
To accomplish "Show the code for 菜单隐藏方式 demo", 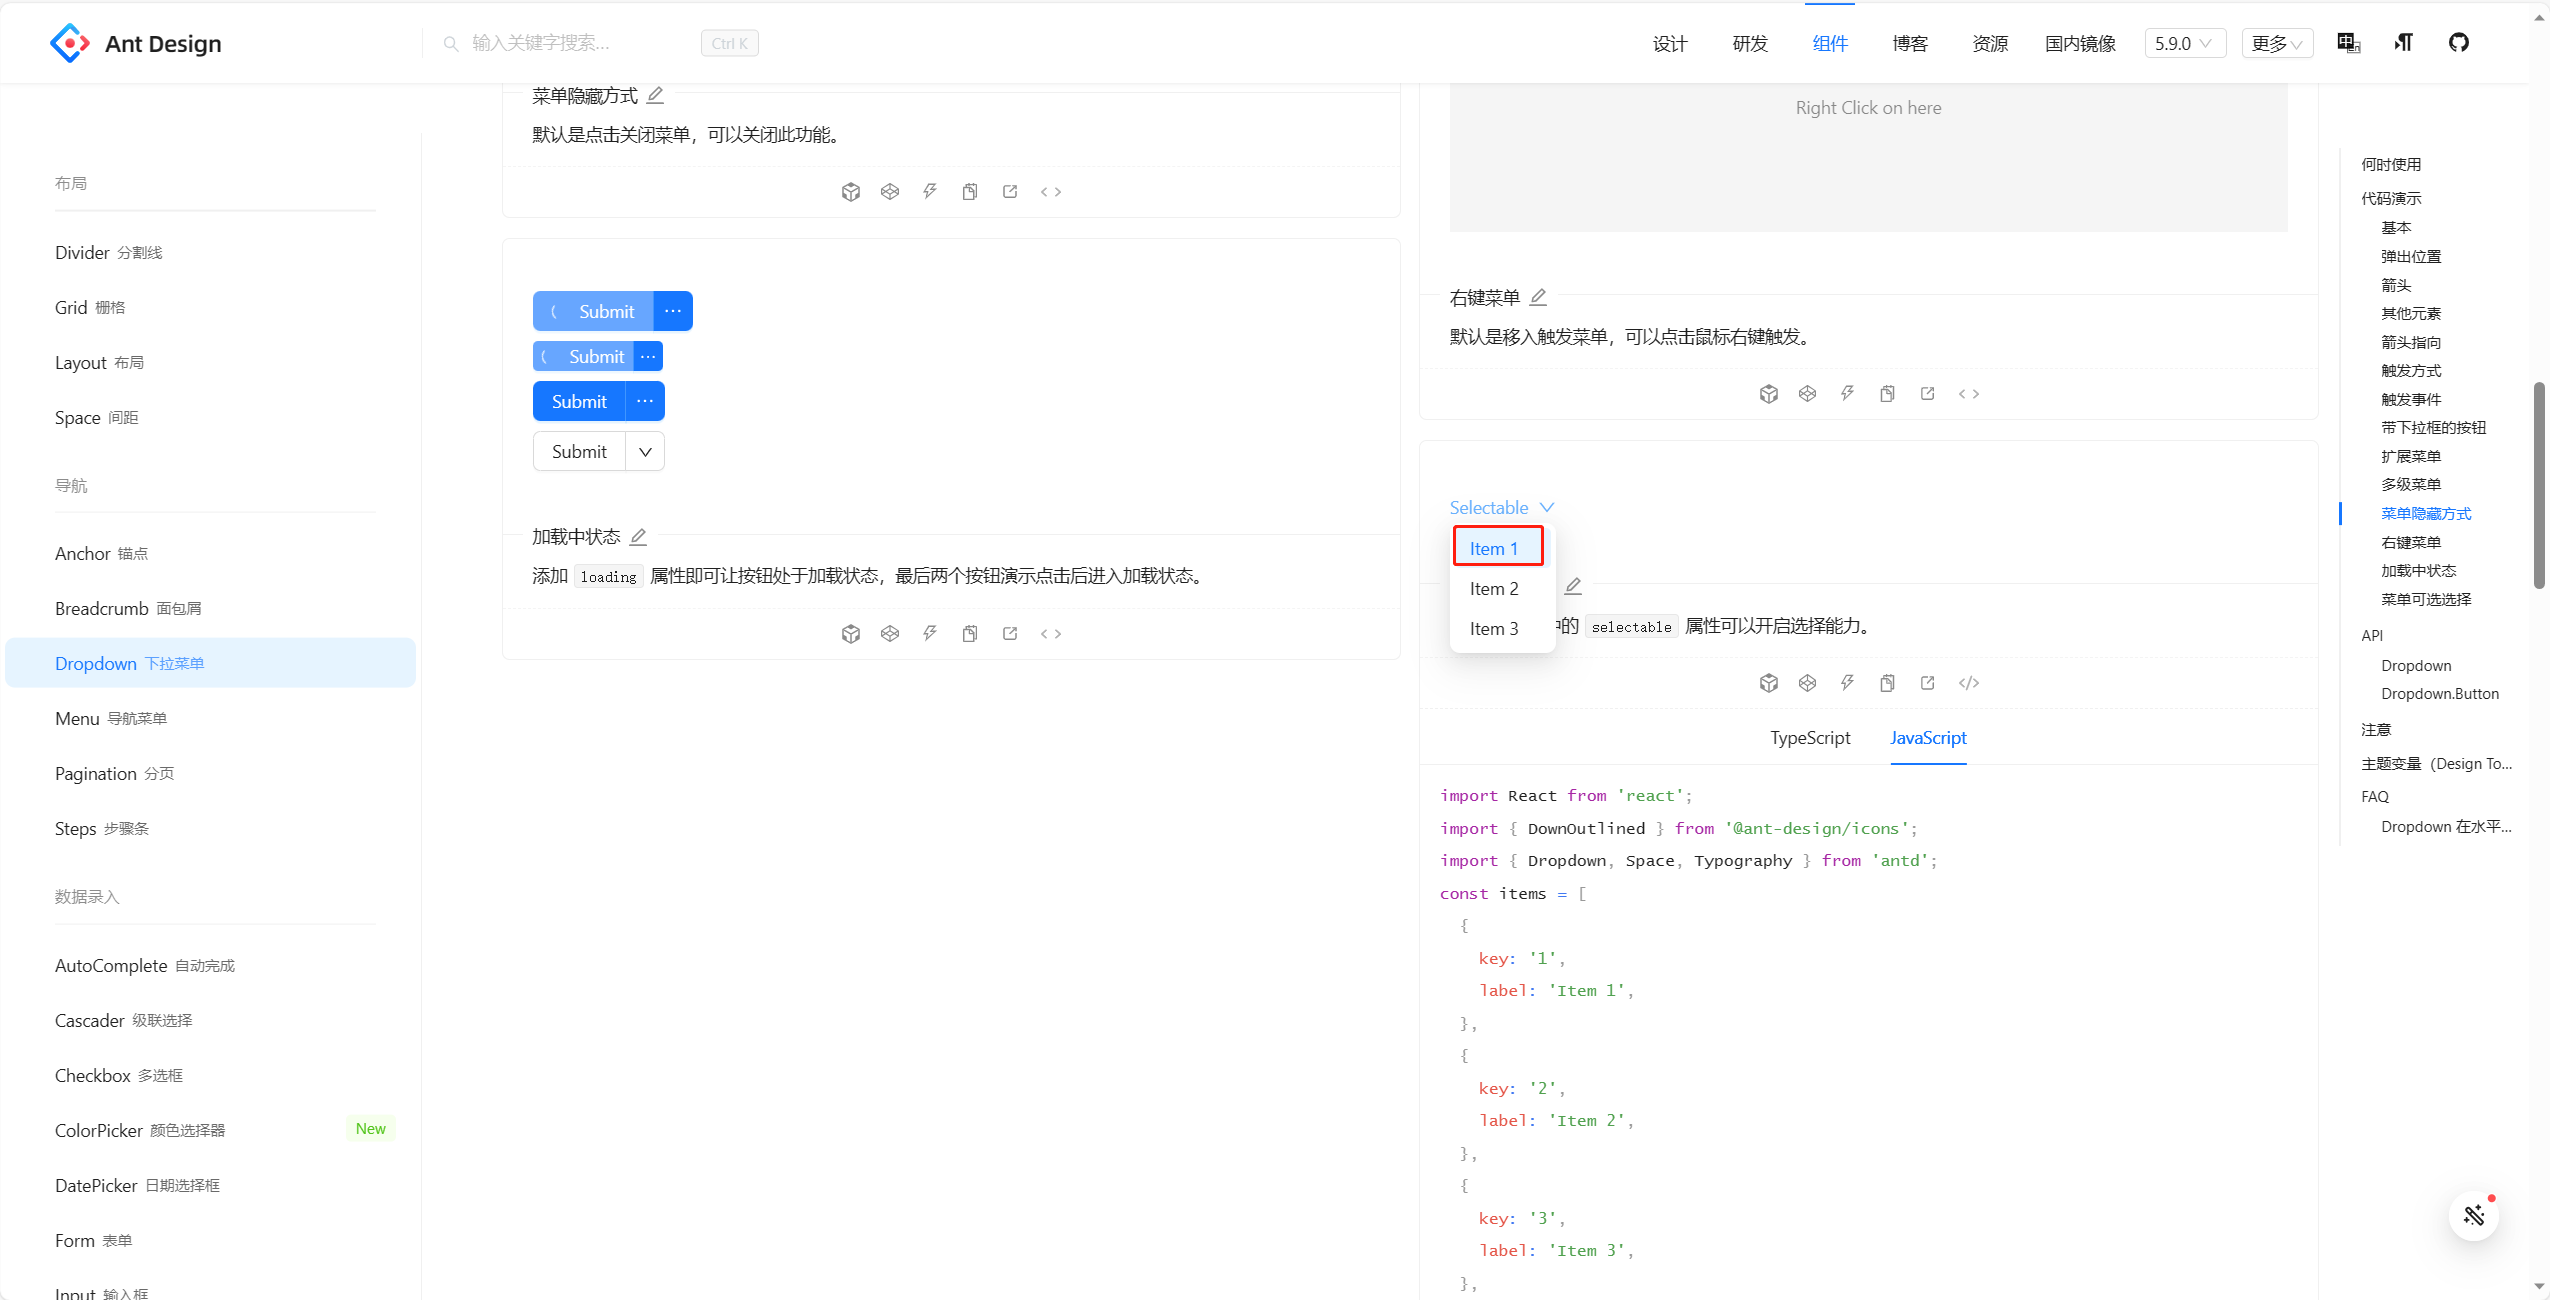I will [x=1050, y=191].
